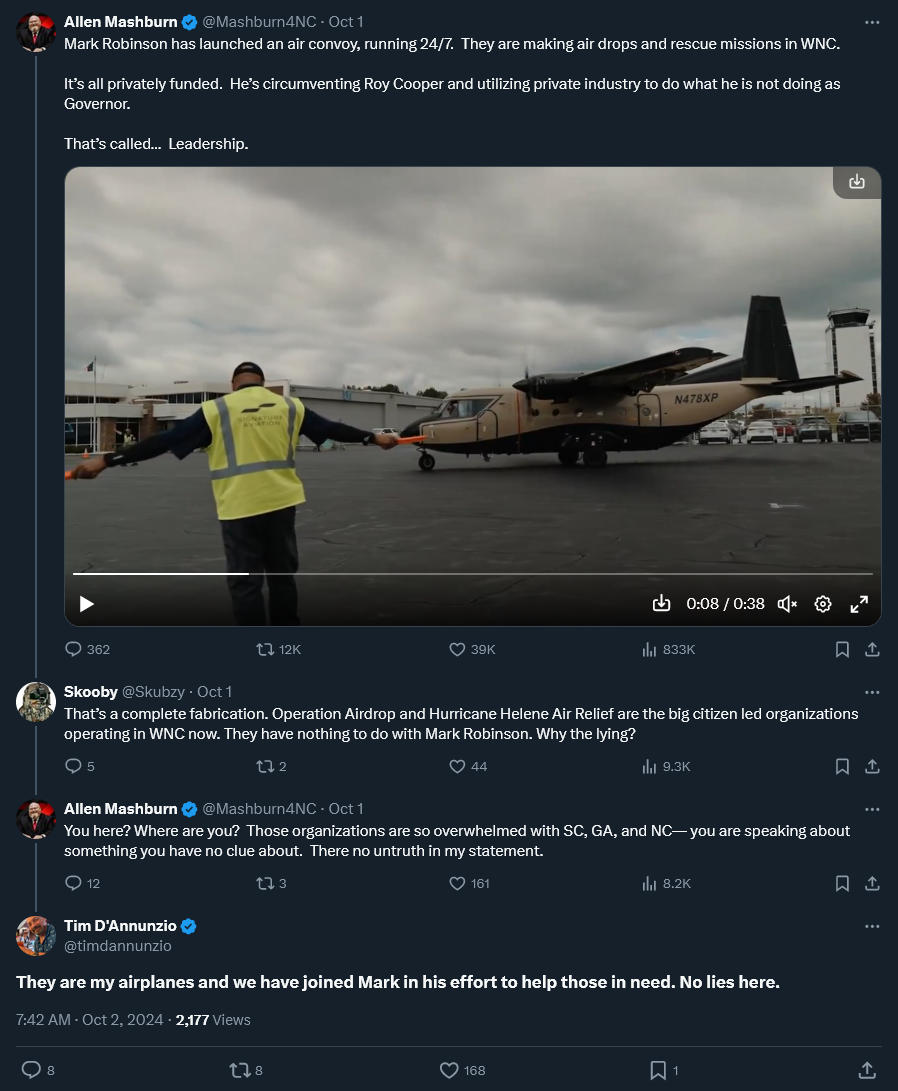Open more options on first Allen Mashburn post
This screenshot has height=1091, width=898.
pyautogui.click(x=872, y=22)
